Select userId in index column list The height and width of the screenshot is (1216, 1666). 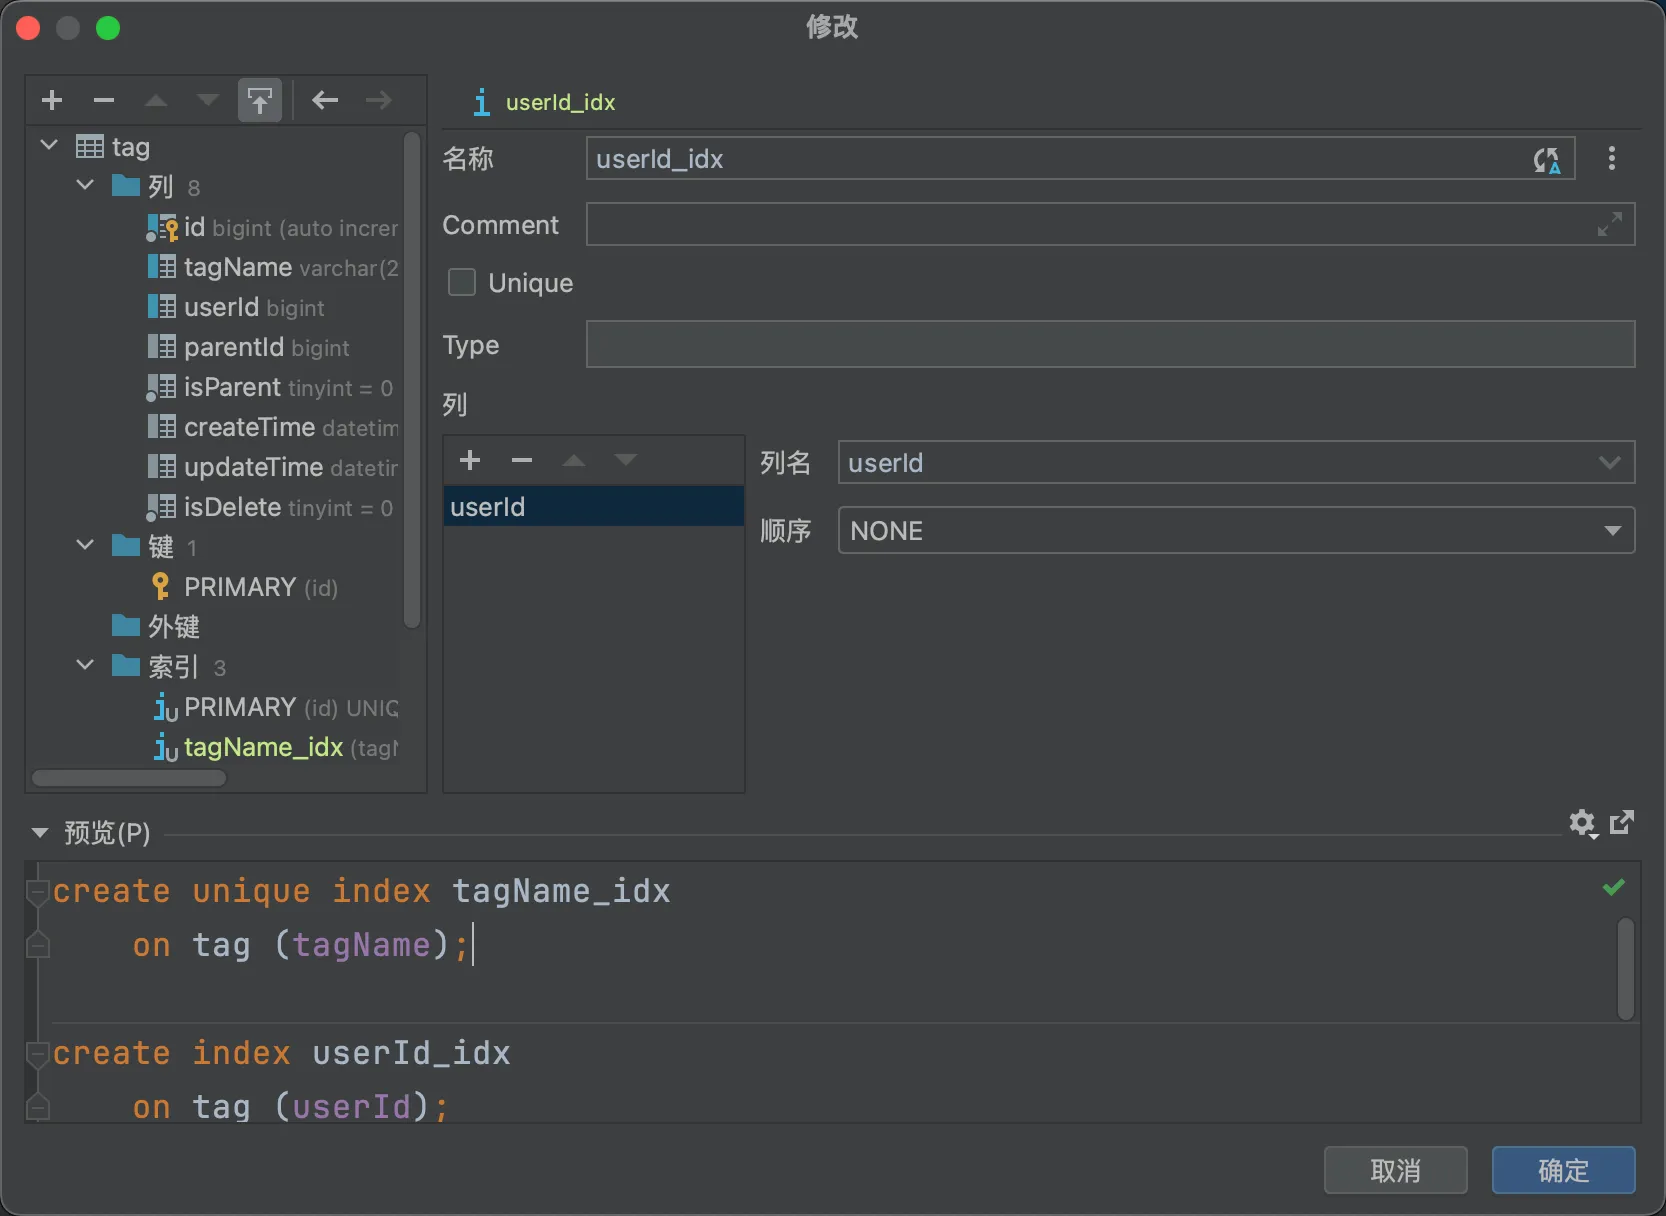(x=594, y=507)
